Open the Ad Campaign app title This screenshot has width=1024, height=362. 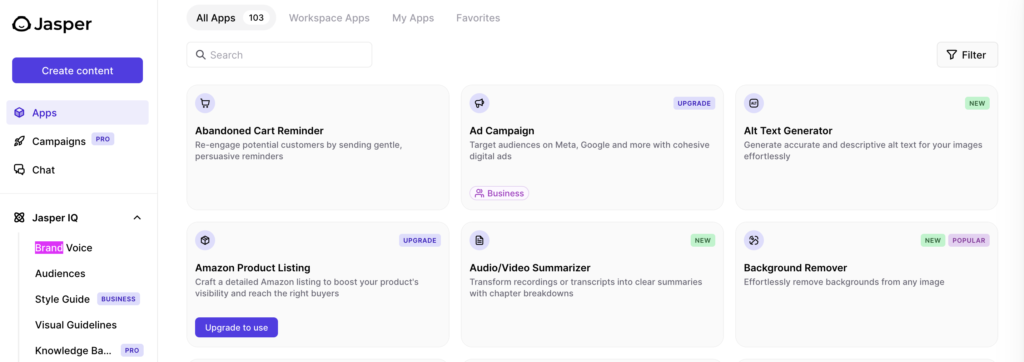[502, 131]
